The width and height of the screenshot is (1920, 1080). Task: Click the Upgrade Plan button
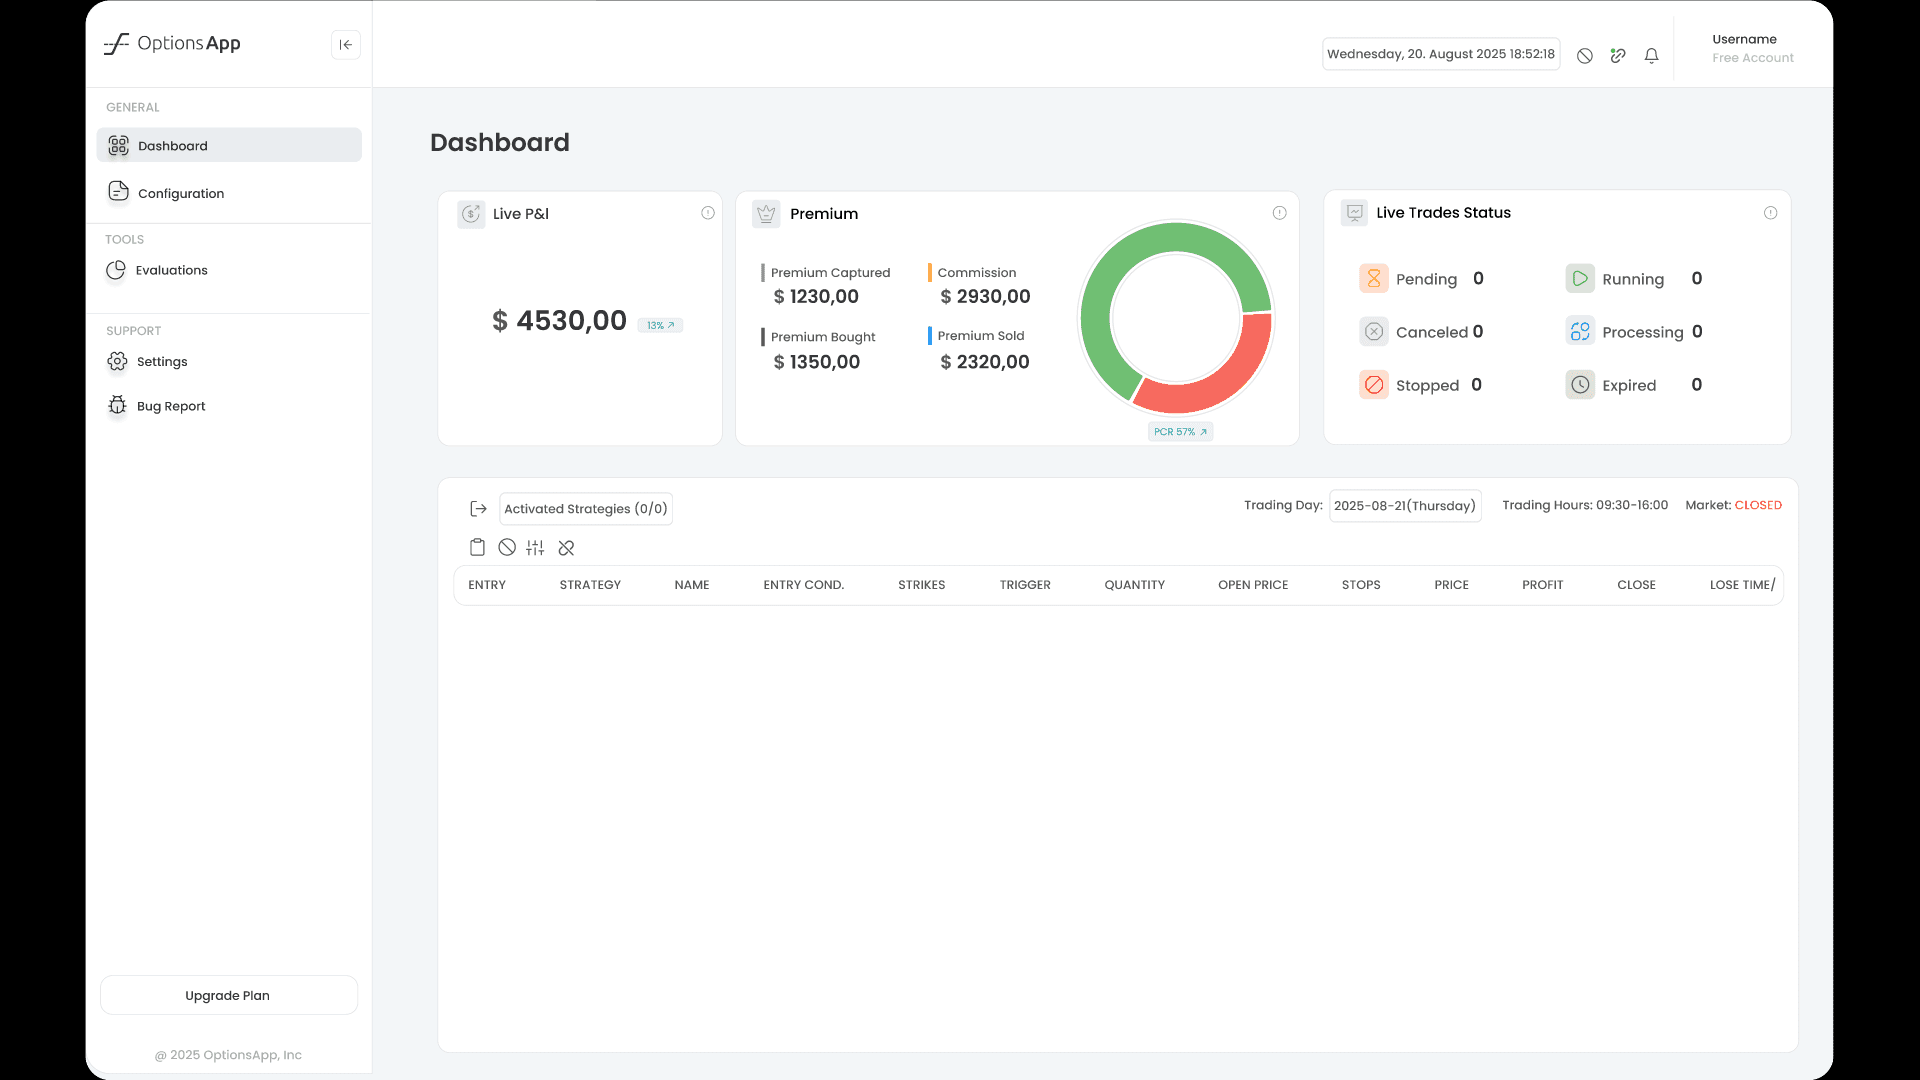[229, 995]
